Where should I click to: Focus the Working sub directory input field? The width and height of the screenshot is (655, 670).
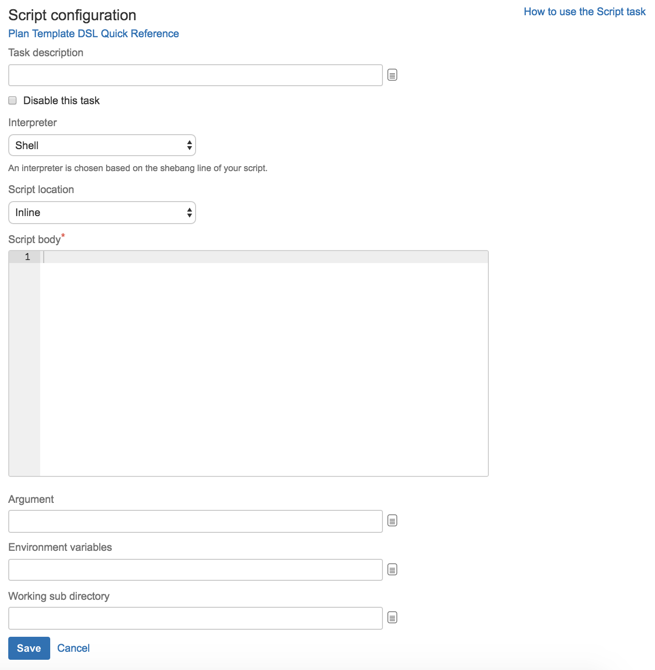[195, 618]
